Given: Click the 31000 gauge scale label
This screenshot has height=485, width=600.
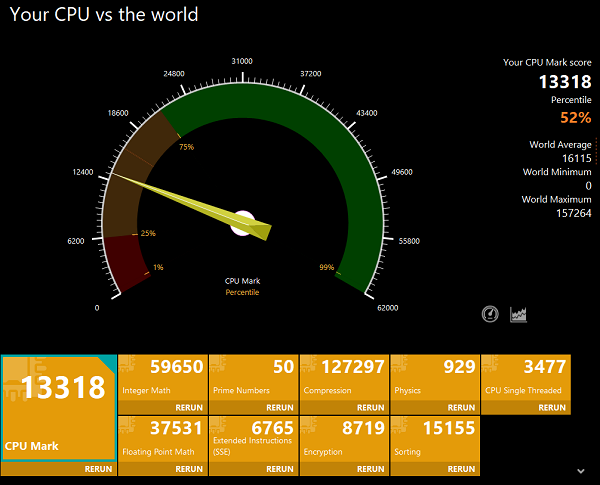Looking at the screenshot, I should [242, 61].
